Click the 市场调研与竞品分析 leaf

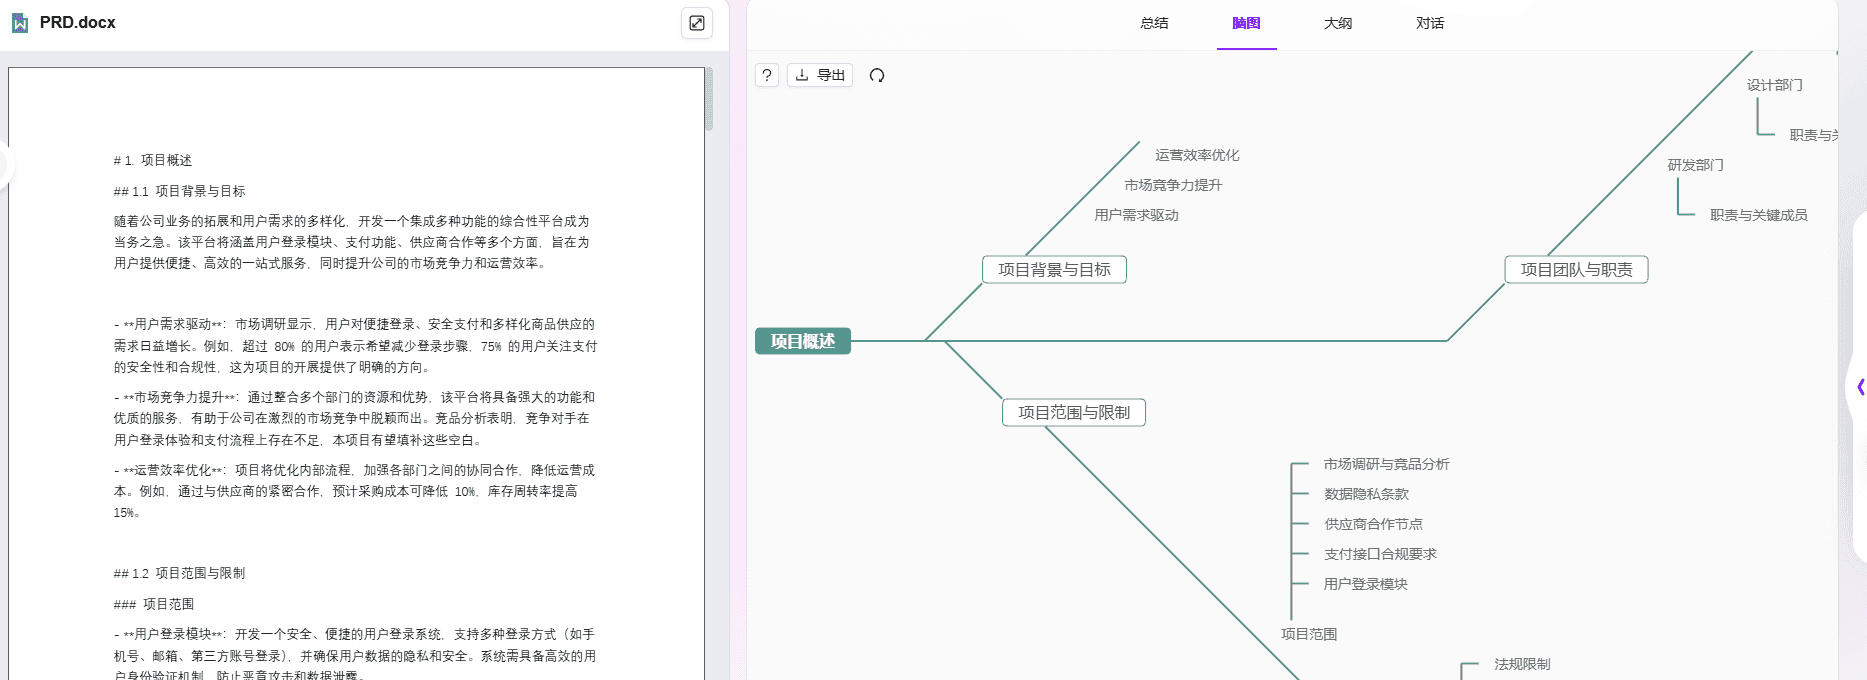point(1386,464)
